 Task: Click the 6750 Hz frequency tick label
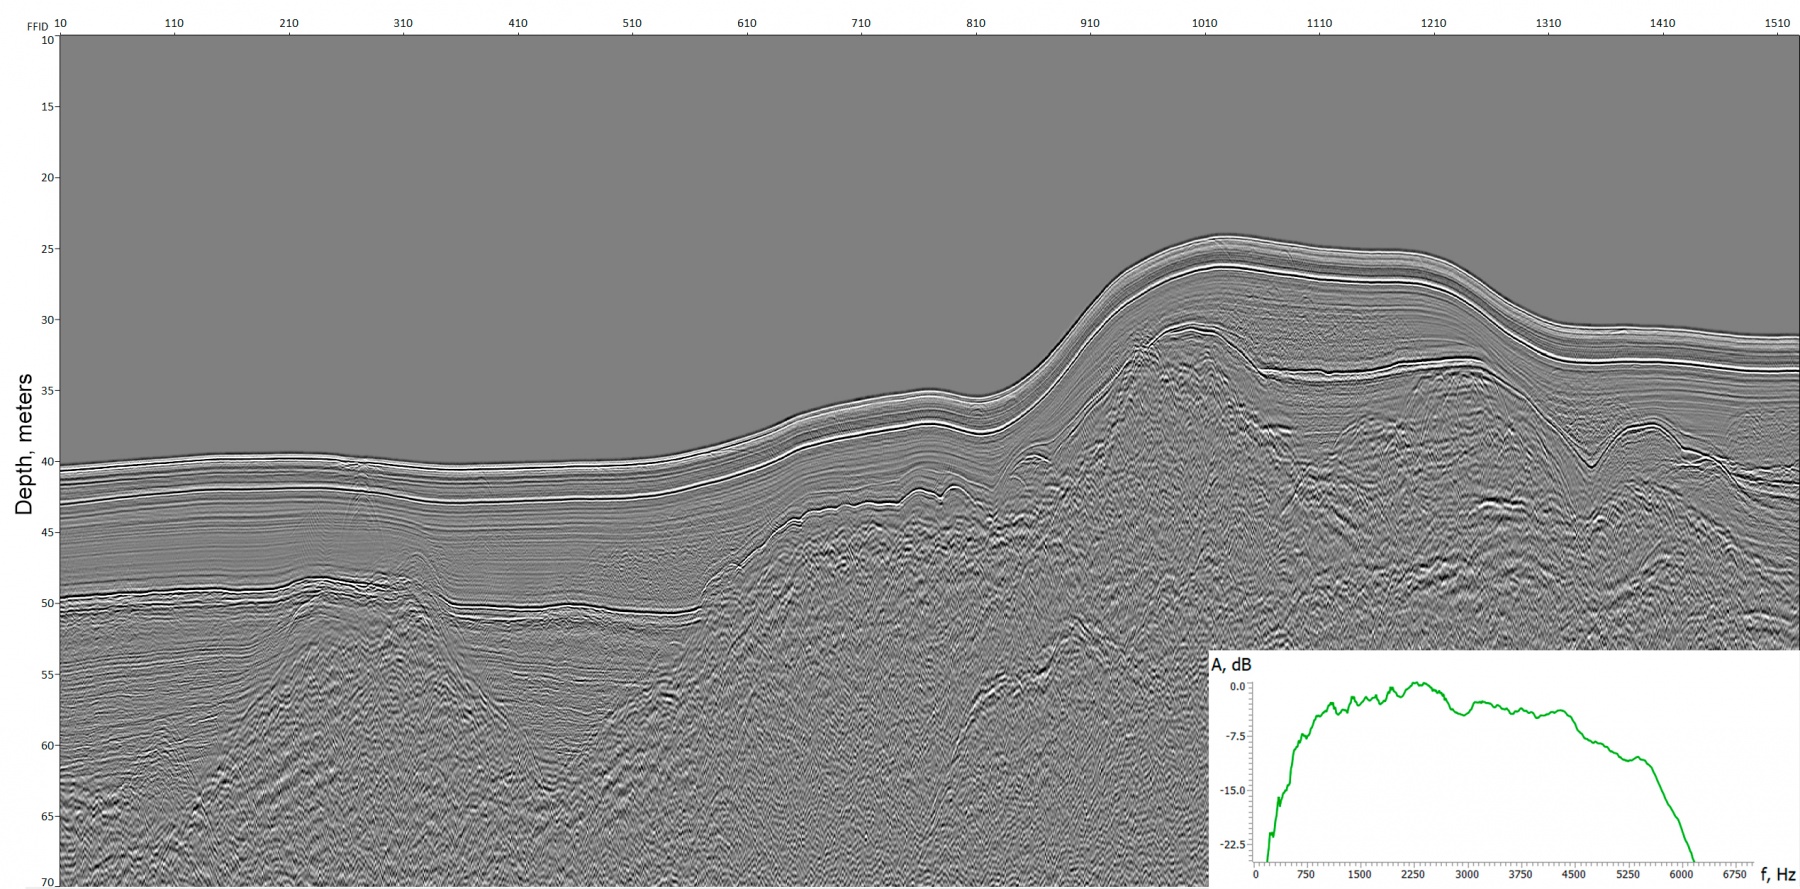point(1734,874)
